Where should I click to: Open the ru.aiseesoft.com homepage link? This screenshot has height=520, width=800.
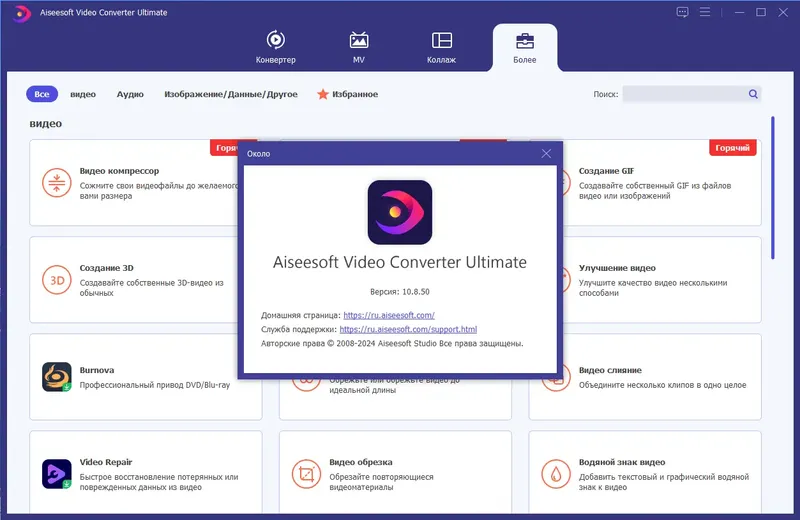(389, 315)
